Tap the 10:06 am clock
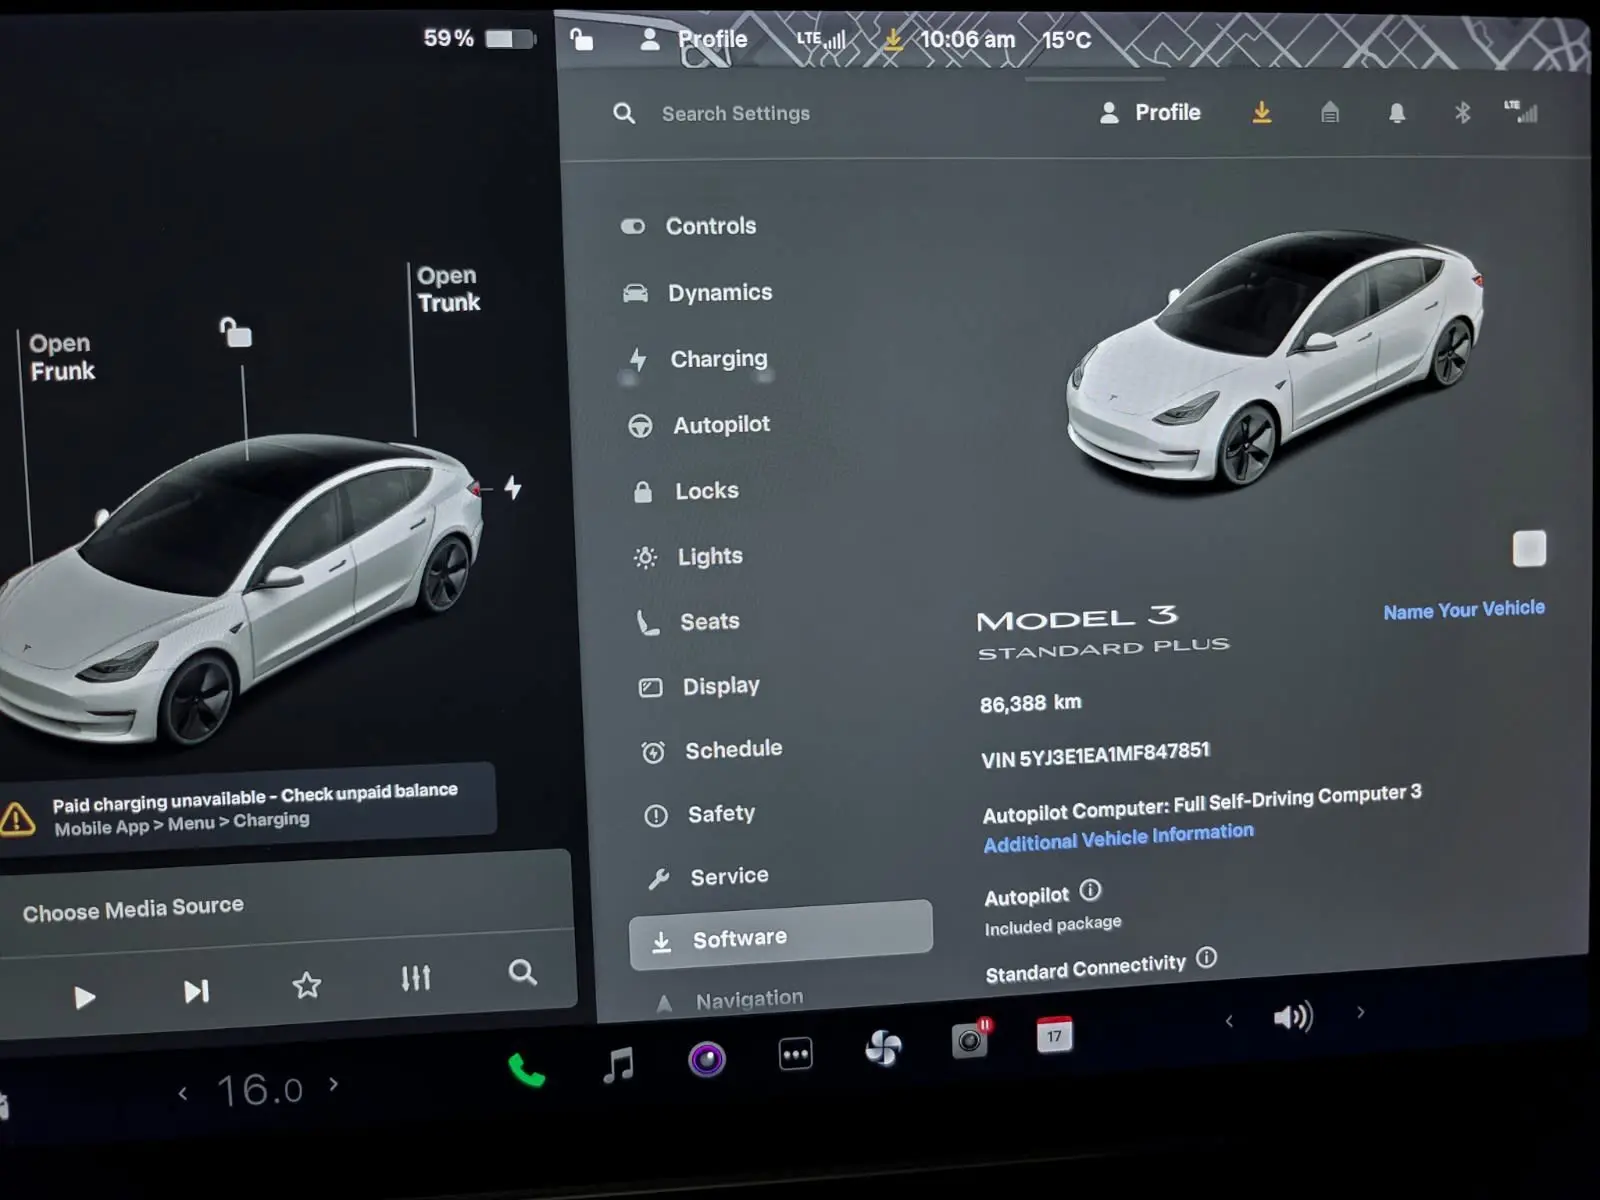Viewport: 1600px width, 1200px height. (967, 39)
